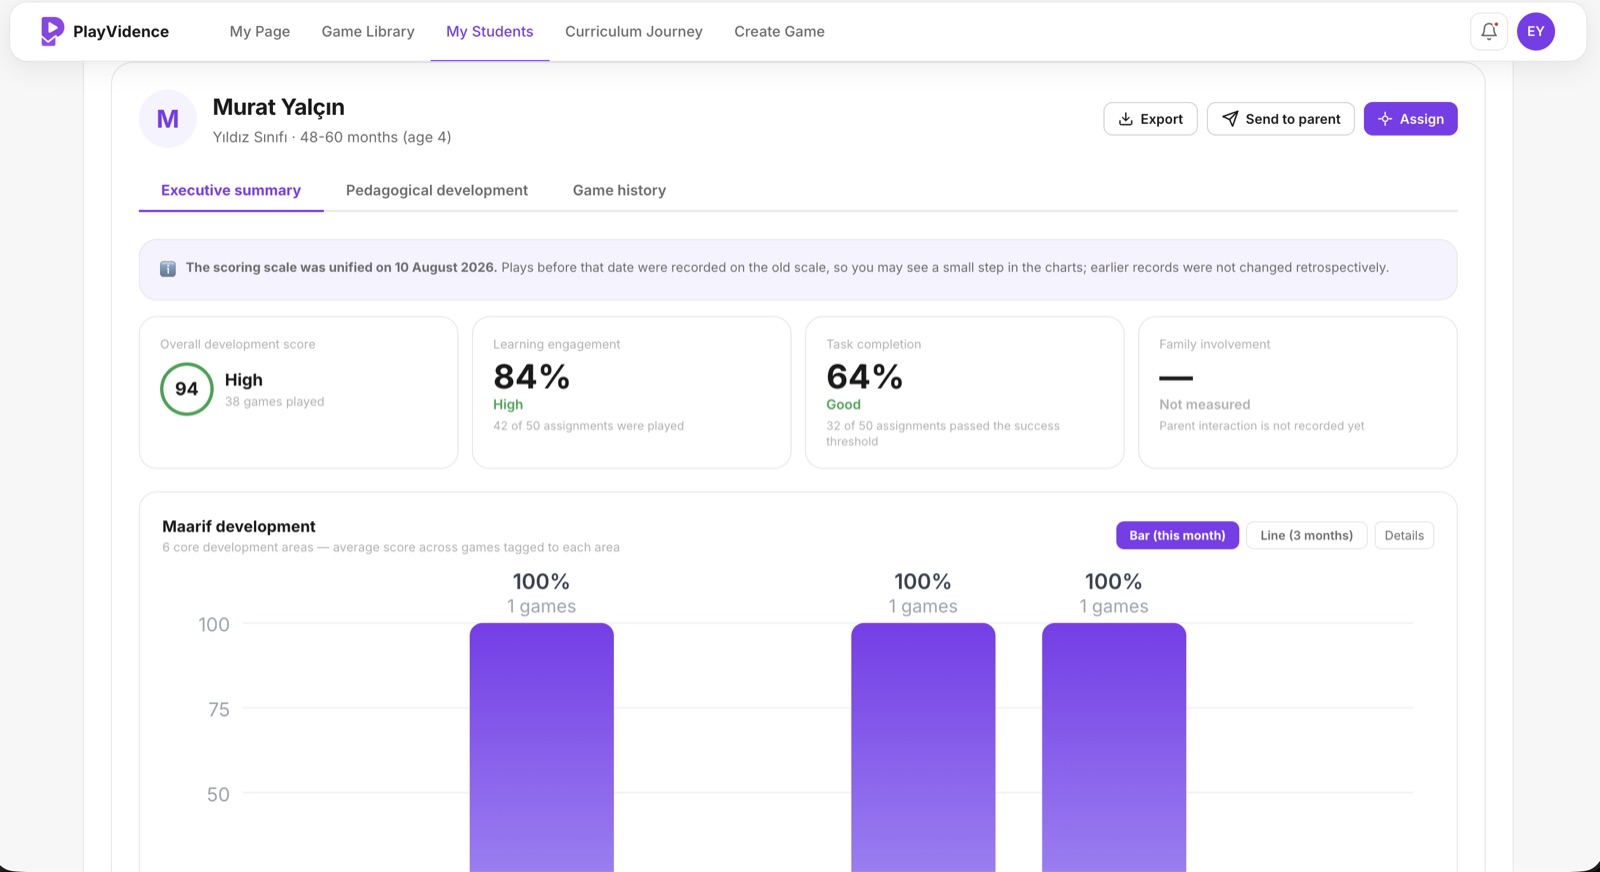
Task: Click the Export download icon
Action: [x=1126, y=119]
